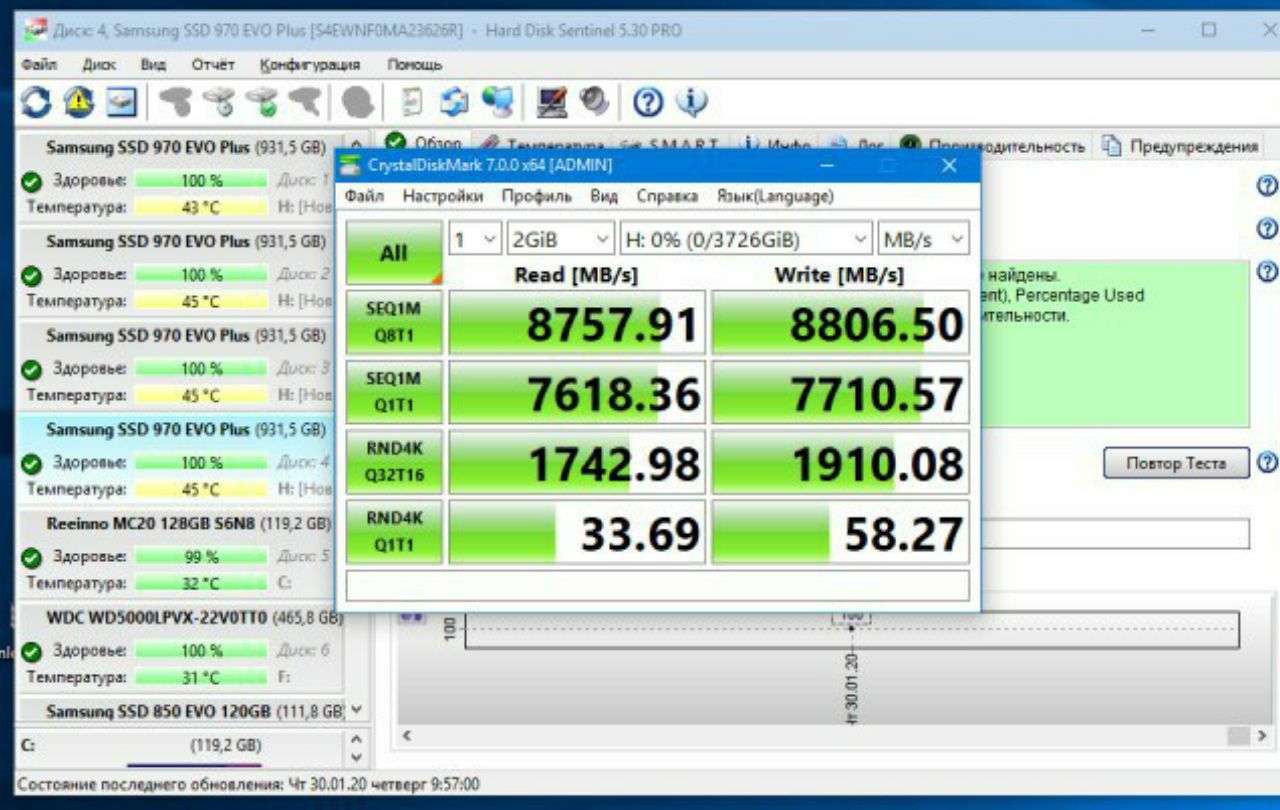
Task: Click the 1742.98 RND4K read result
Action: 577,462
